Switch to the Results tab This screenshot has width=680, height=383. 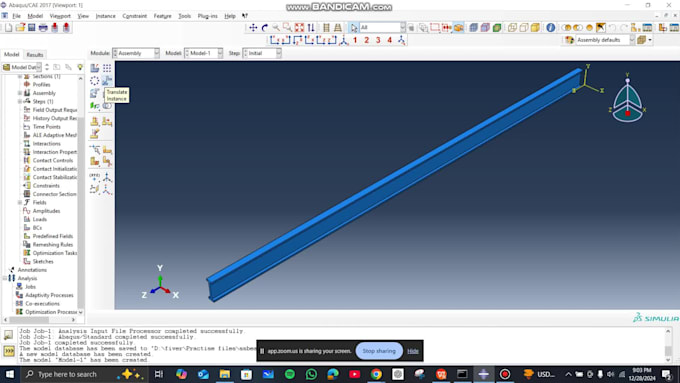[35, 55]
